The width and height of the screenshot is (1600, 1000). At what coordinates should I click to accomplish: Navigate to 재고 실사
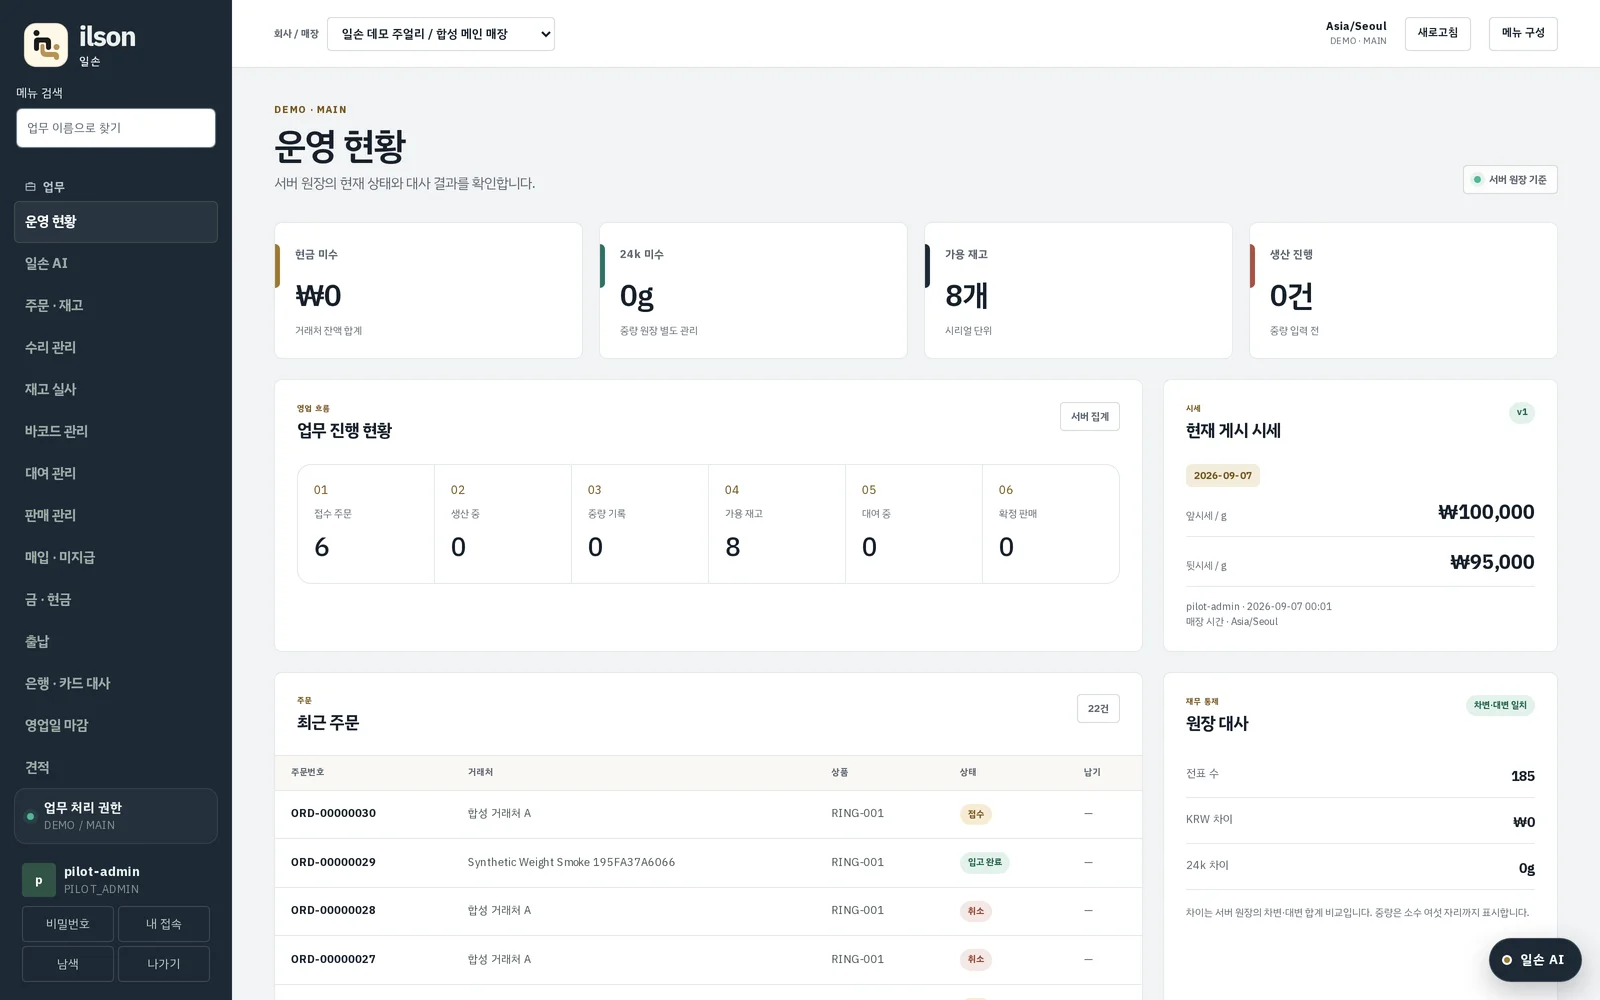coord(116,390)
